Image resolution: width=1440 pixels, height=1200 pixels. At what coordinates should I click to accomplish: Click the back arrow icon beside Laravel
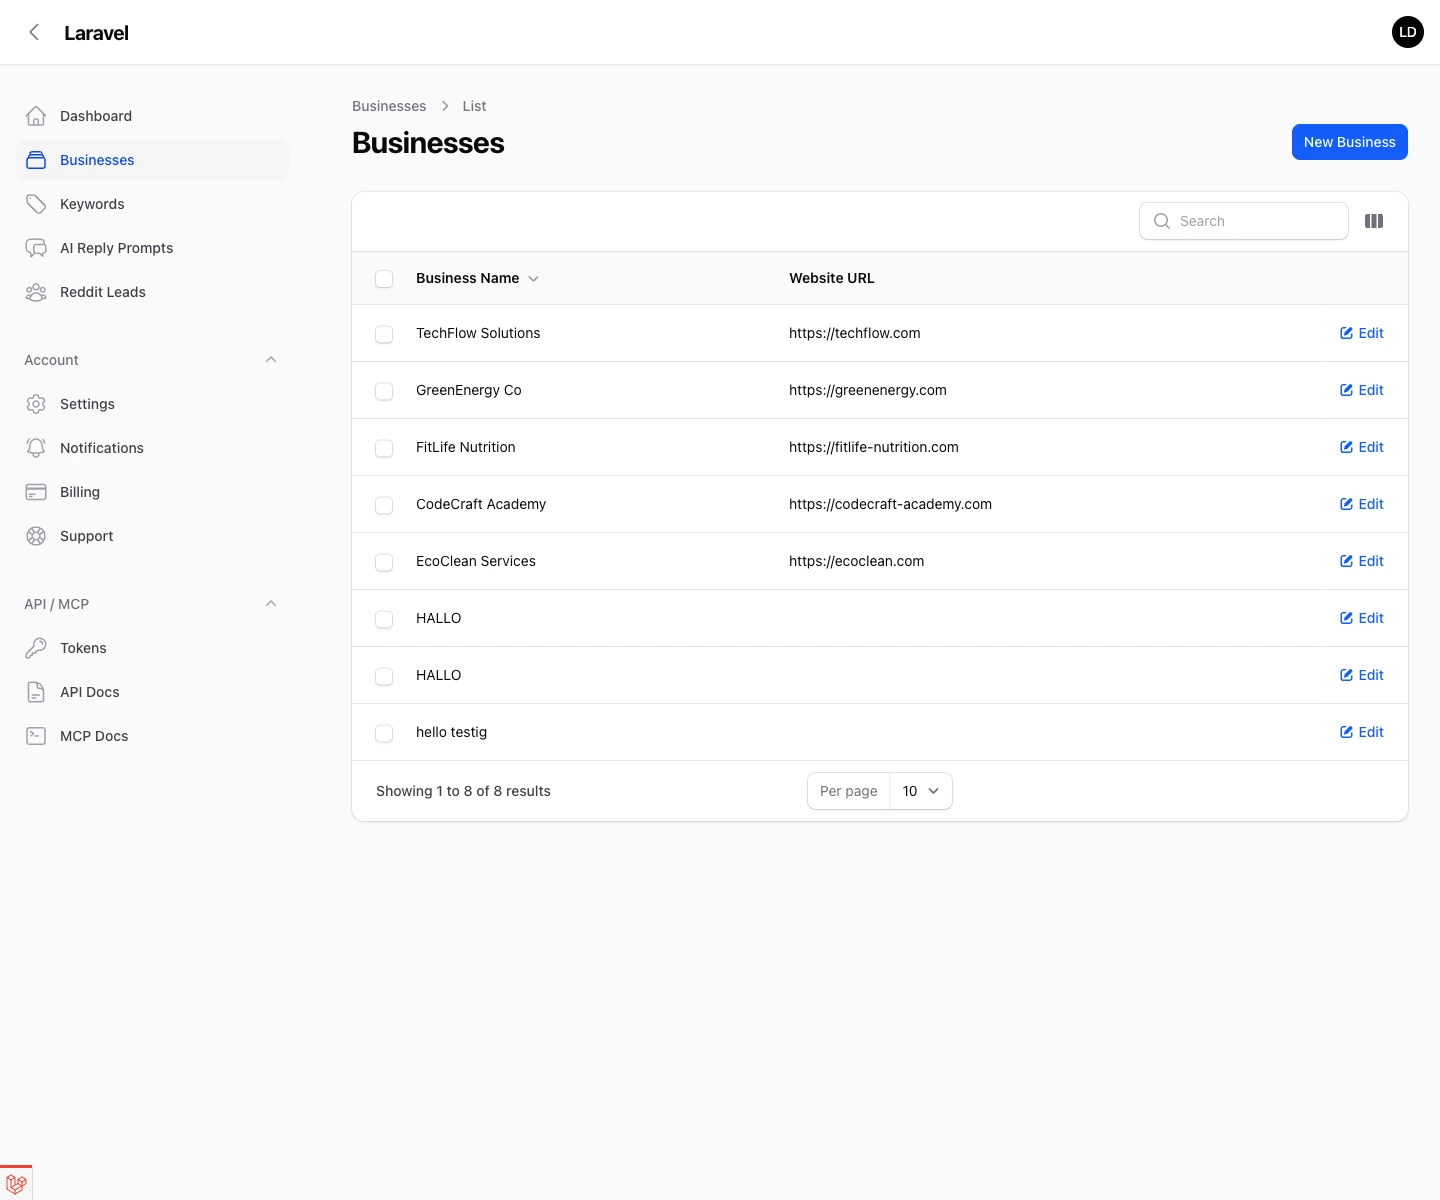(x=34, y=32)
